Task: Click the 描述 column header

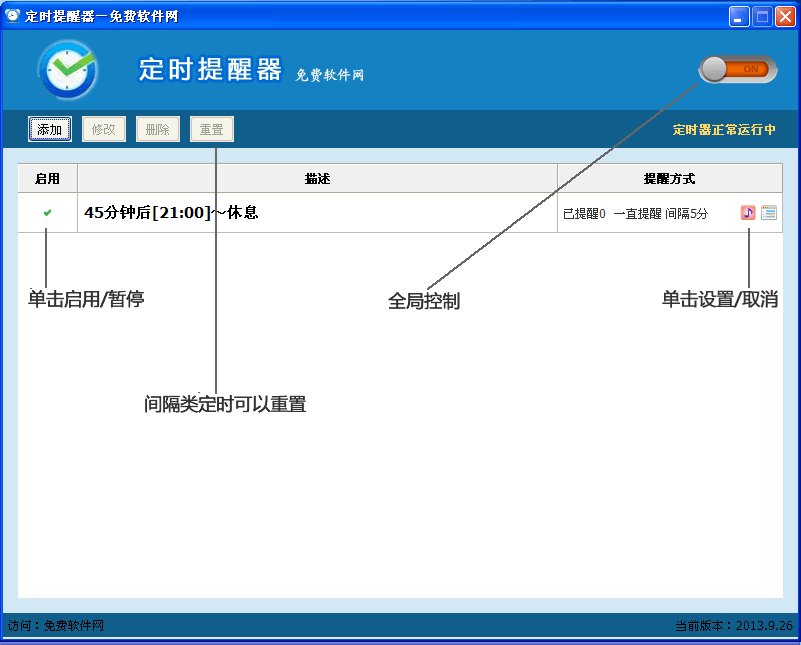Action: (x=316, y=178)
